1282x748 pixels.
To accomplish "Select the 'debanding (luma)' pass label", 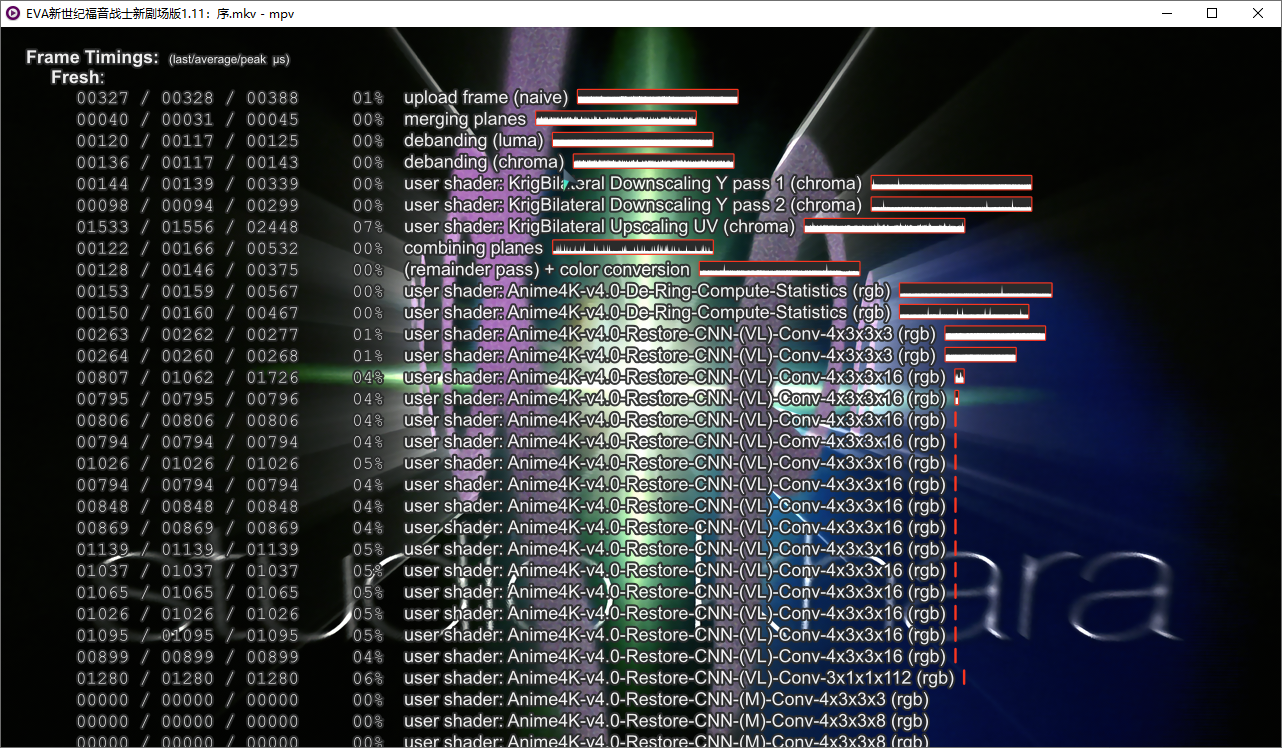I will pyautogui.click(x=474, y=141).
